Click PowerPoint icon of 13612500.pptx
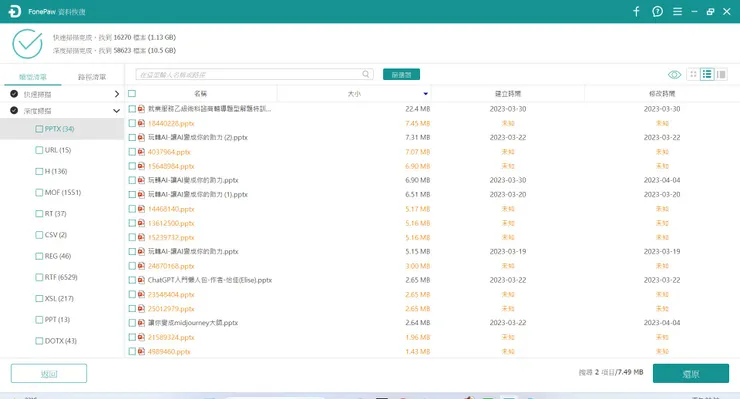 point(141,223)
